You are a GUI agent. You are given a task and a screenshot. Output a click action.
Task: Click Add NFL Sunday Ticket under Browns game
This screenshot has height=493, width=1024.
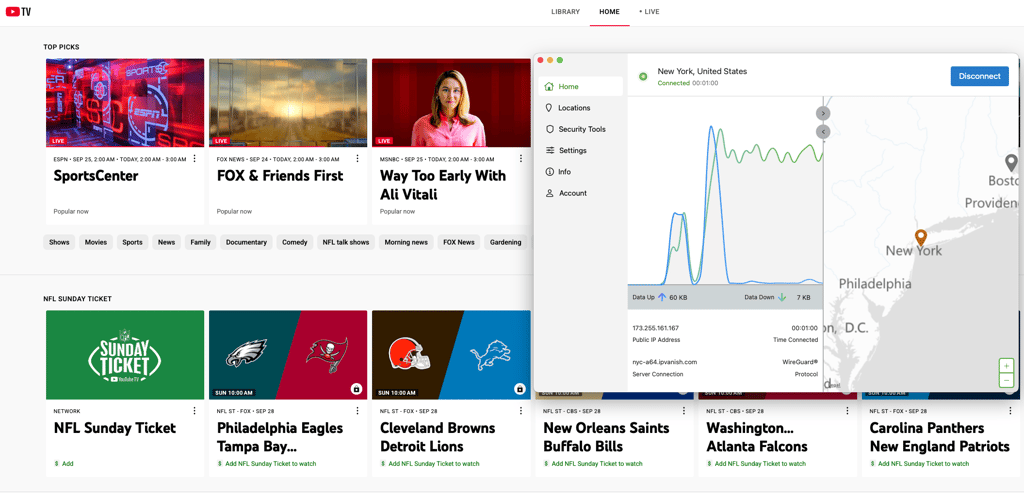pos(430,464)
